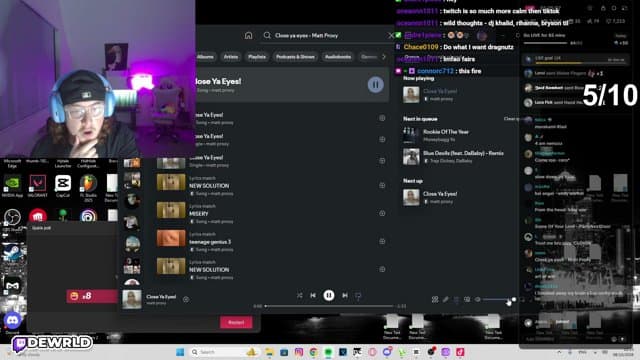
Task: Add the current playing song to Liked Songs
Action: [x=186, y=299]
